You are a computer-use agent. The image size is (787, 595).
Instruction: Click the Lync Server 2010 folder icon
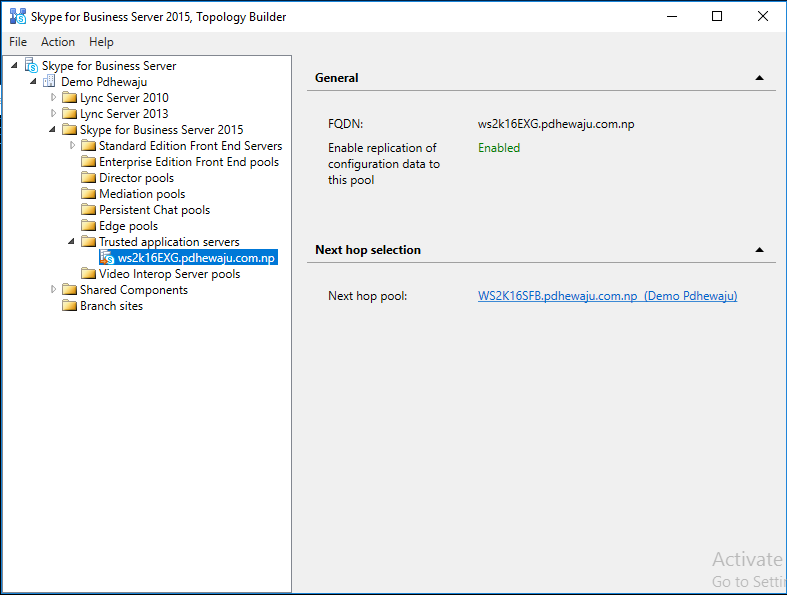point(69,97)
